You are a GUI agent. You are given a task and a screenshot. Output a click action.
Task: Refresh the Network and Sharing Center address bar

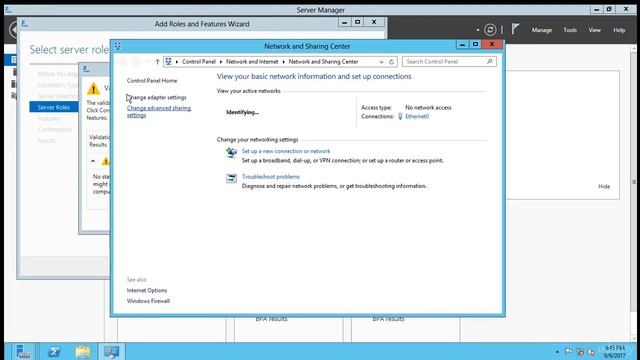click(391, 62)
